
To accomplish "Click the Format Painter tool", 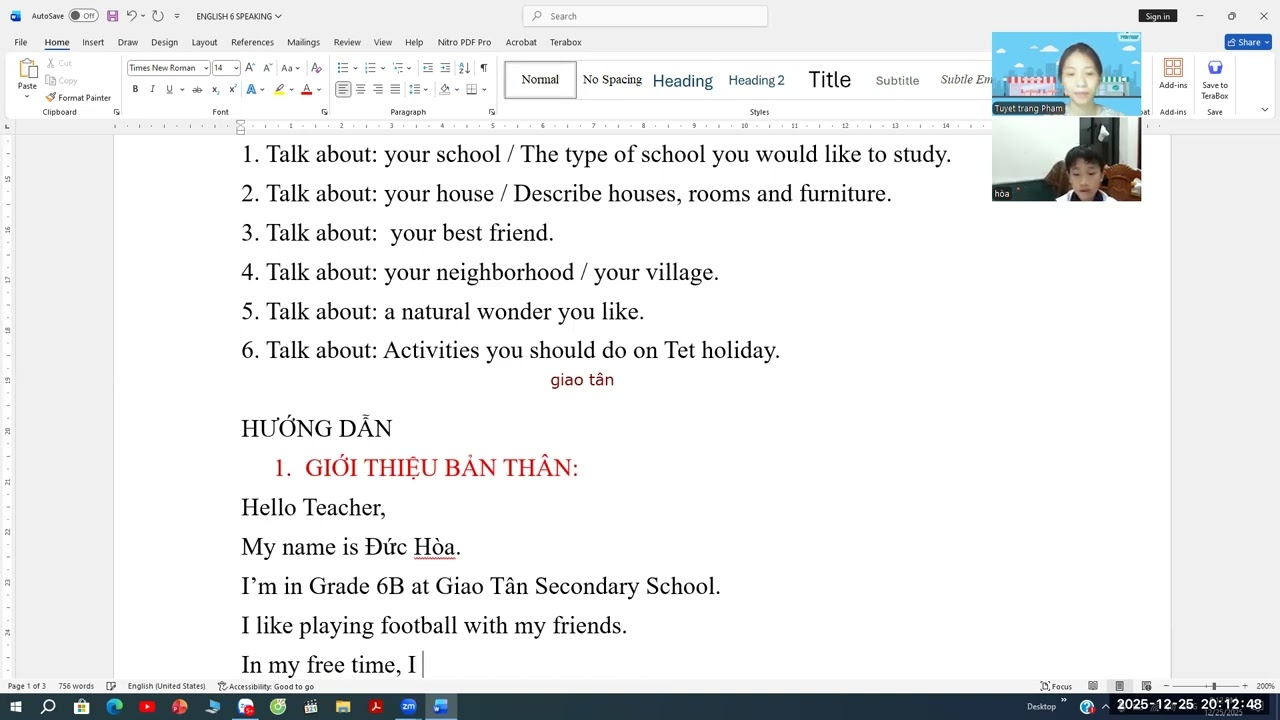I will pos(78,98).
